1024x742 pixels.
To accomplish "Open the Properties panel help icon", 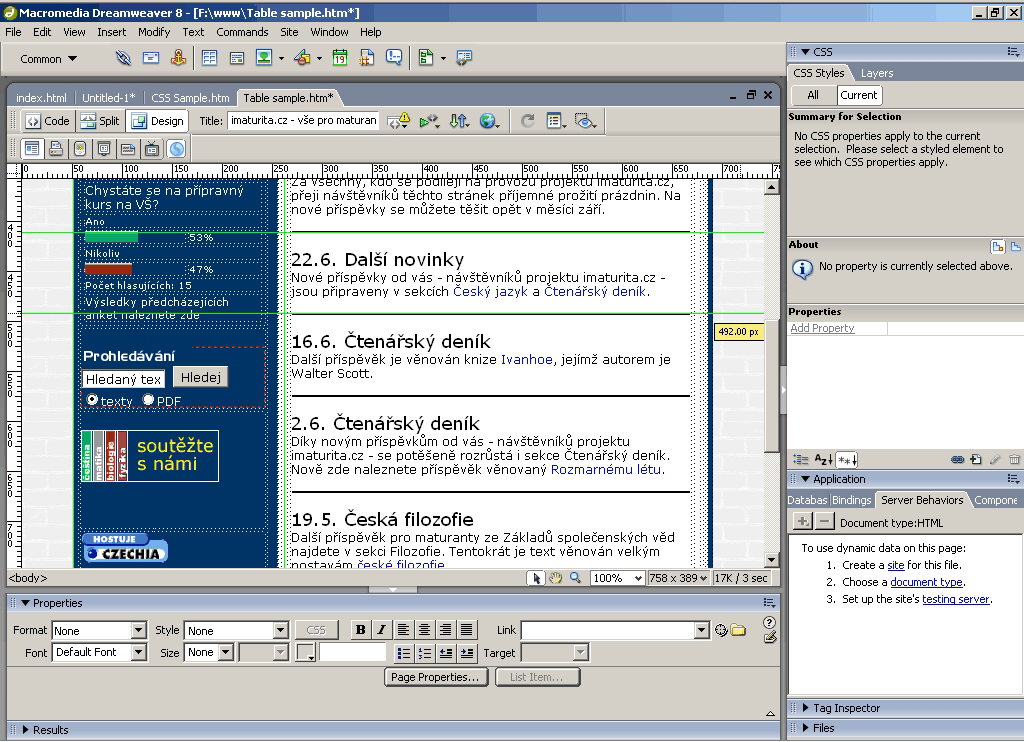I will click(769, 622).
